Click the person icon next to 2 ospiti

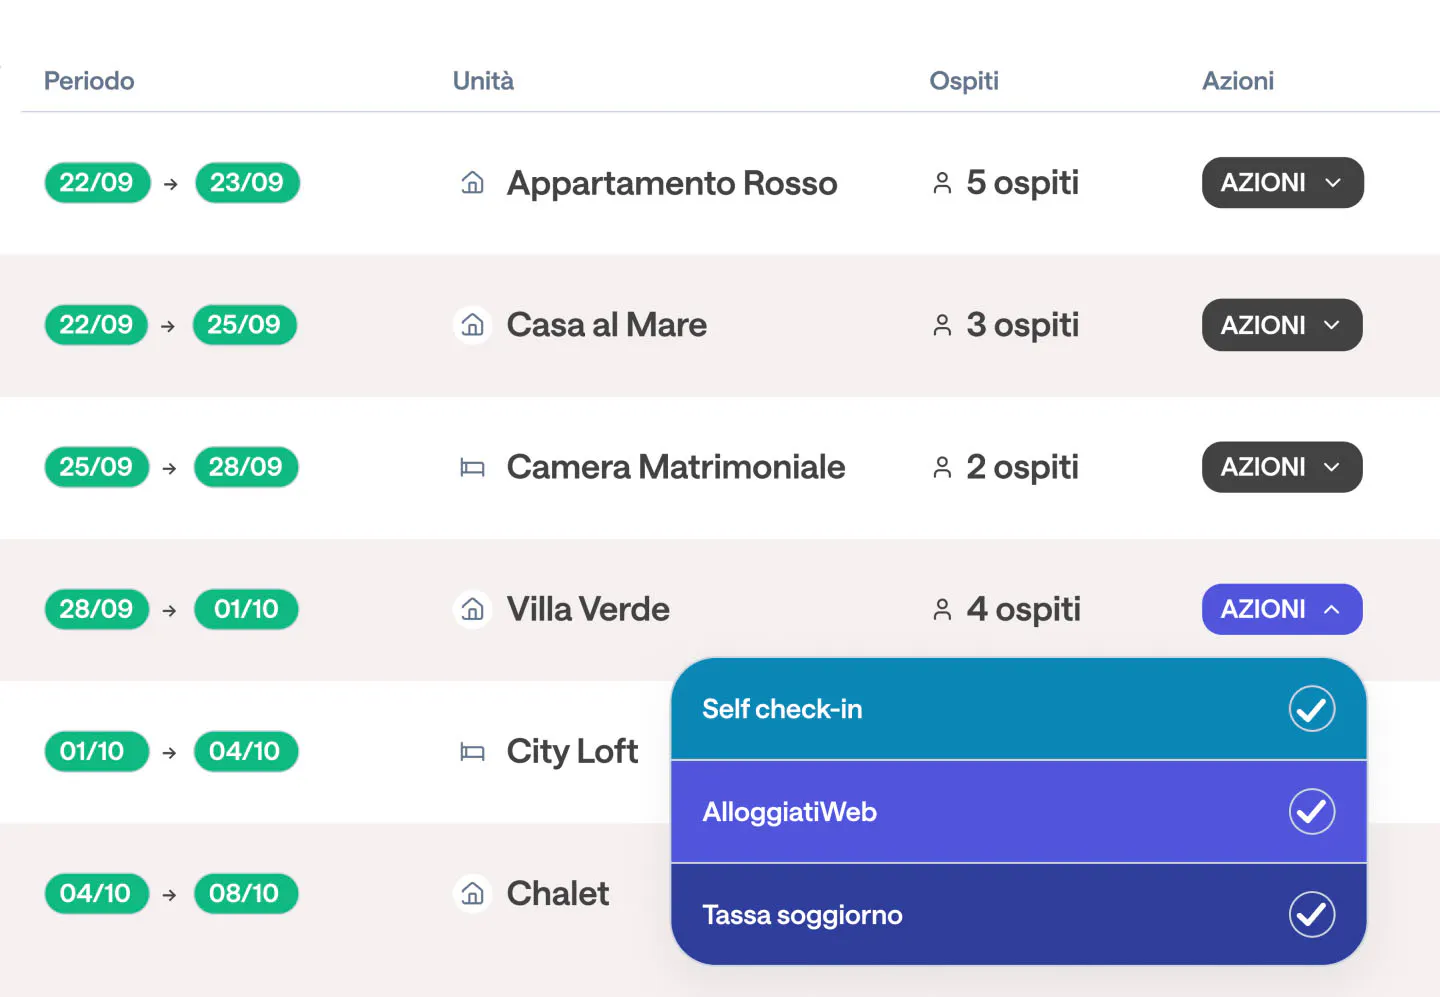(x=942, y=467)
